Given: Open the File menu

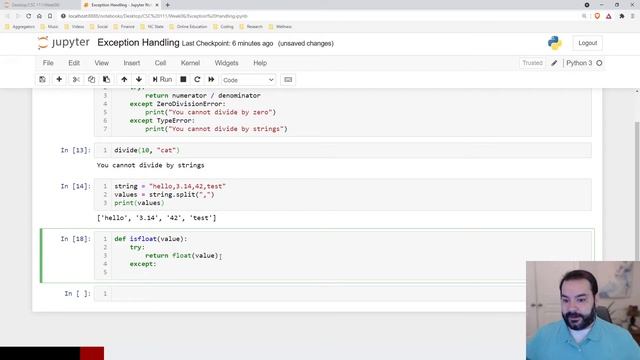Looking at the screenshot, I should tap(48, 63).
